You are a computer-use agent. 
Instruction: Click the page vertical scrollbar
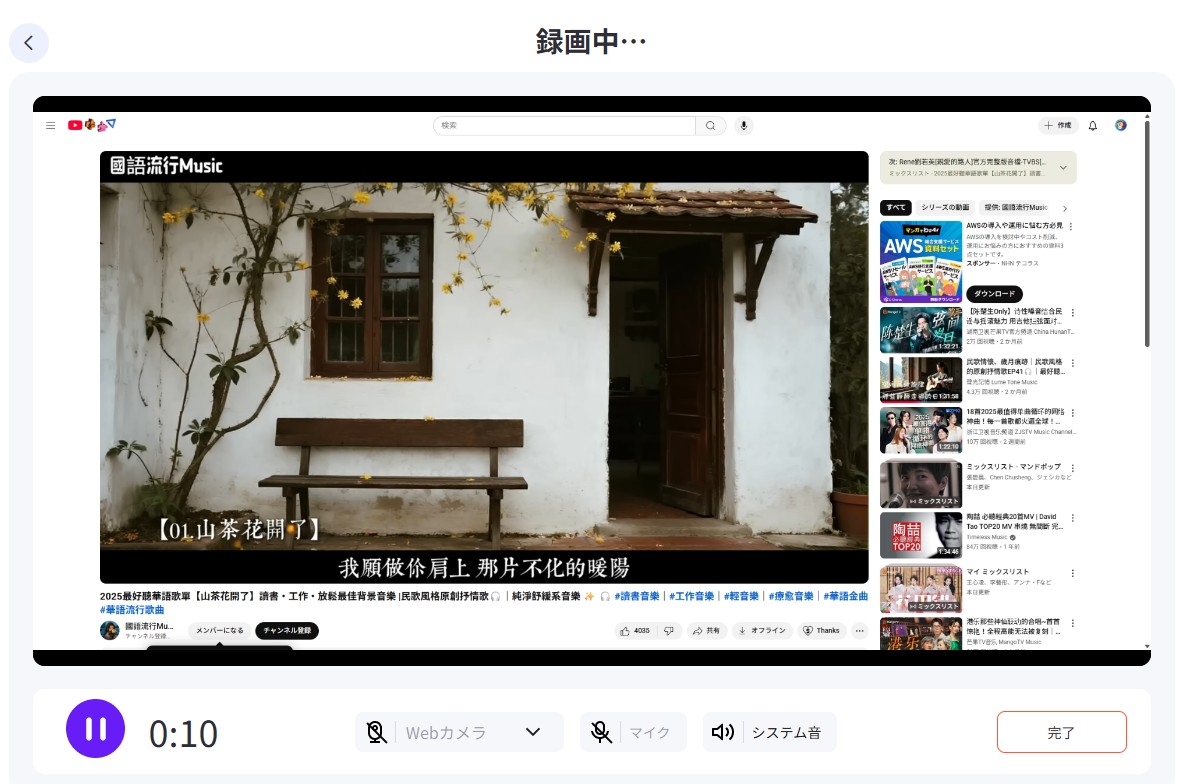click(x=1147, y=232)
